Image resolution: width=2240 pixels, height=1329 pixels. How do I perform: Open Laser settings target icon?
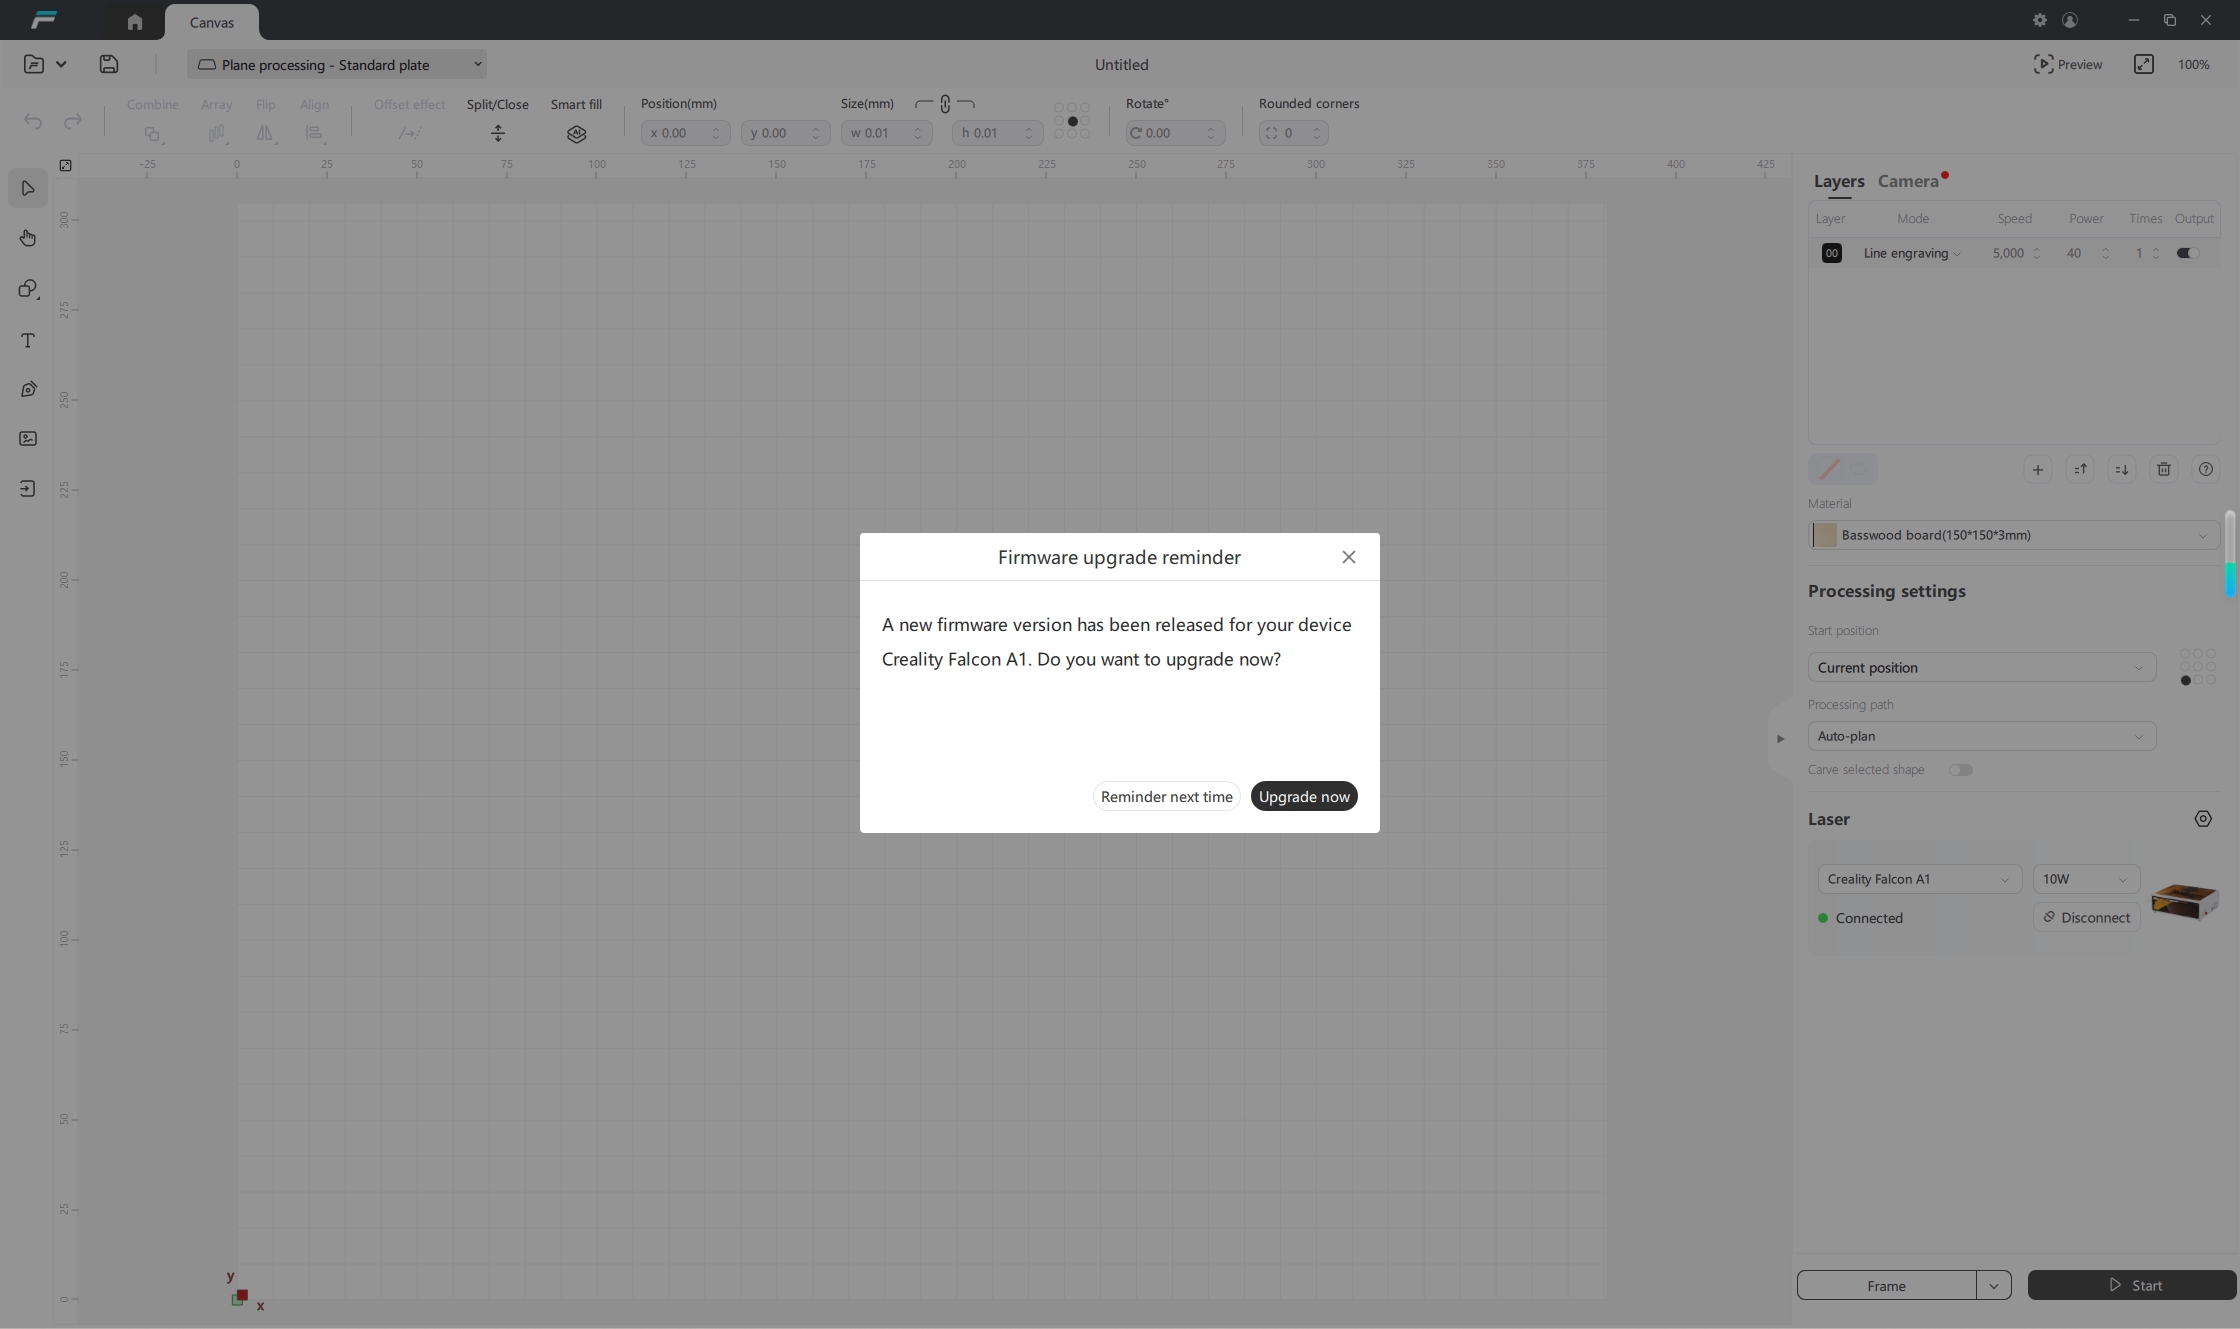[2203, 819]
